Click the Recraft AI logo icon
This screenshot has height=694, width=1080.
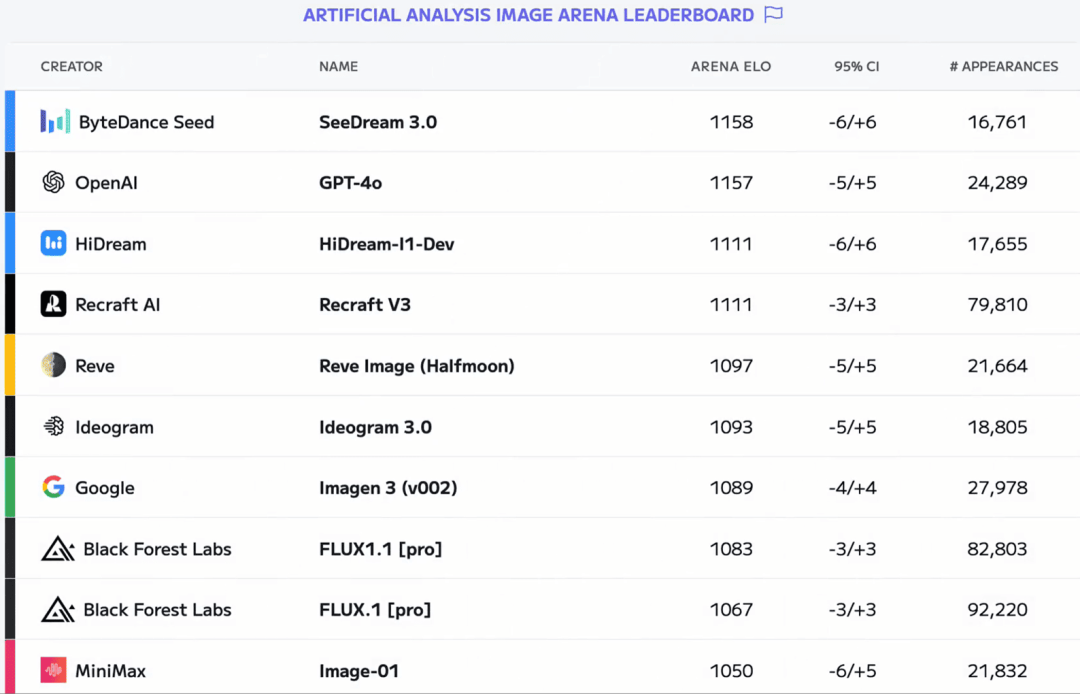[x=54, y=304]
